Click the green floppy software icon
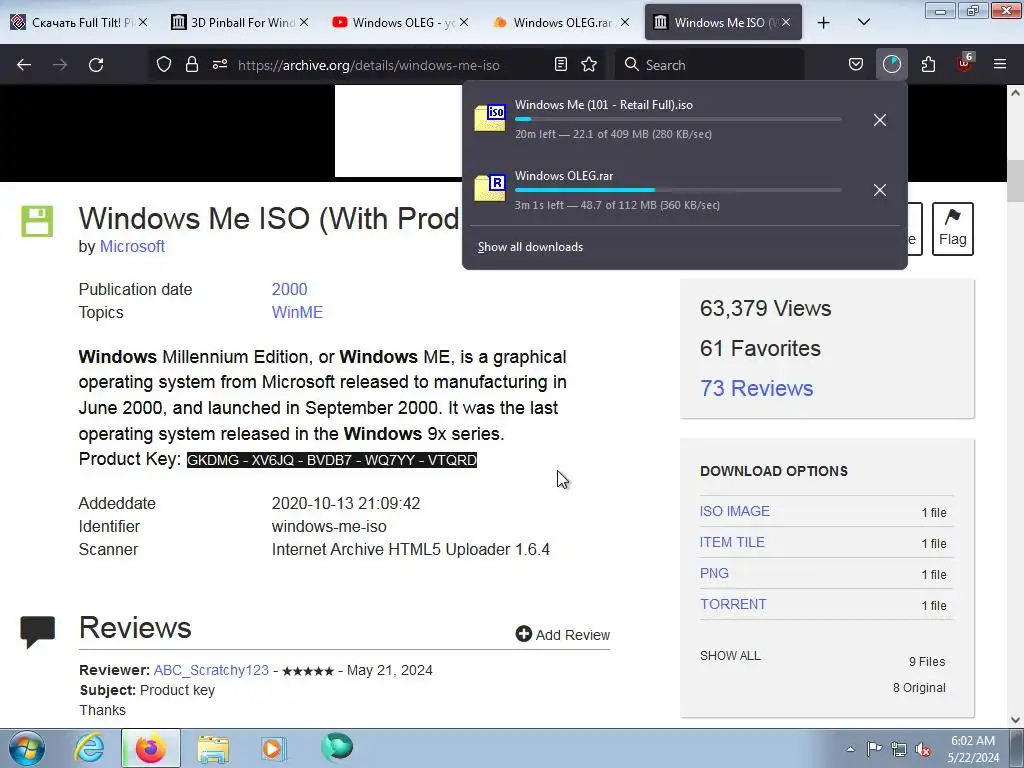The height and width of the screenshot is (768, 1024). tap(37, 221)
